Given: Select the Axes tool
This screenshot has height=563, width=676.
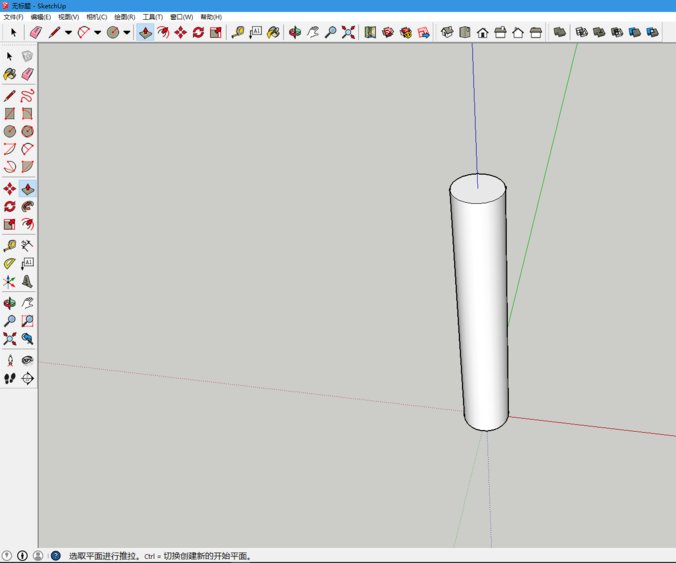Looking at the screenshot, I should (9, 282).
